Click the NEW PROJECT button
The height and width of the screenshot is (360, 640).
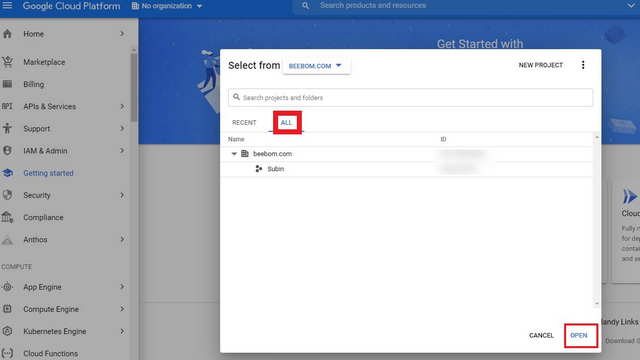coord(540,65)
